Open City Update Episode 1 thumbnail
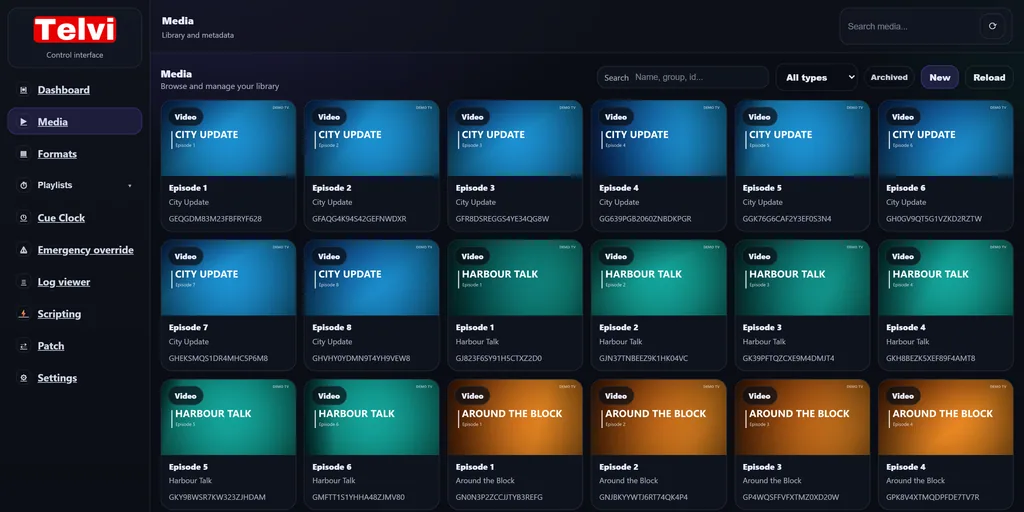Image resolution: width=1024 pixels, height=512 pixels. point(228,138)
